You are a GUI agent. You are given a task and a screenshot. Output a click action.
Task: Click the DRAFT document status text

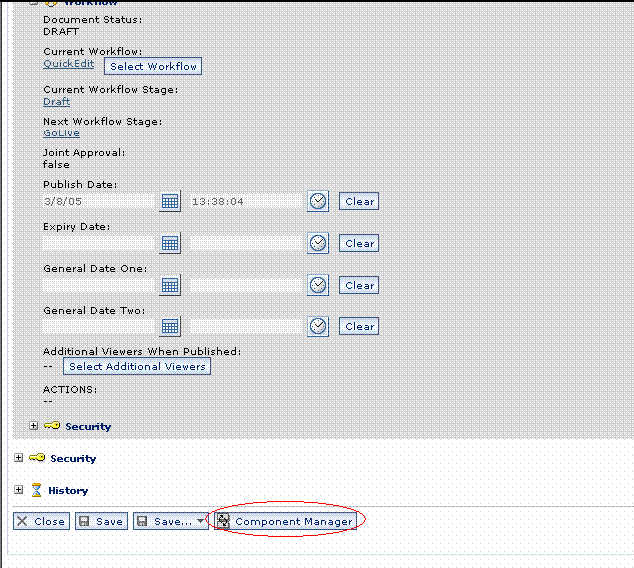pos(61,32)
